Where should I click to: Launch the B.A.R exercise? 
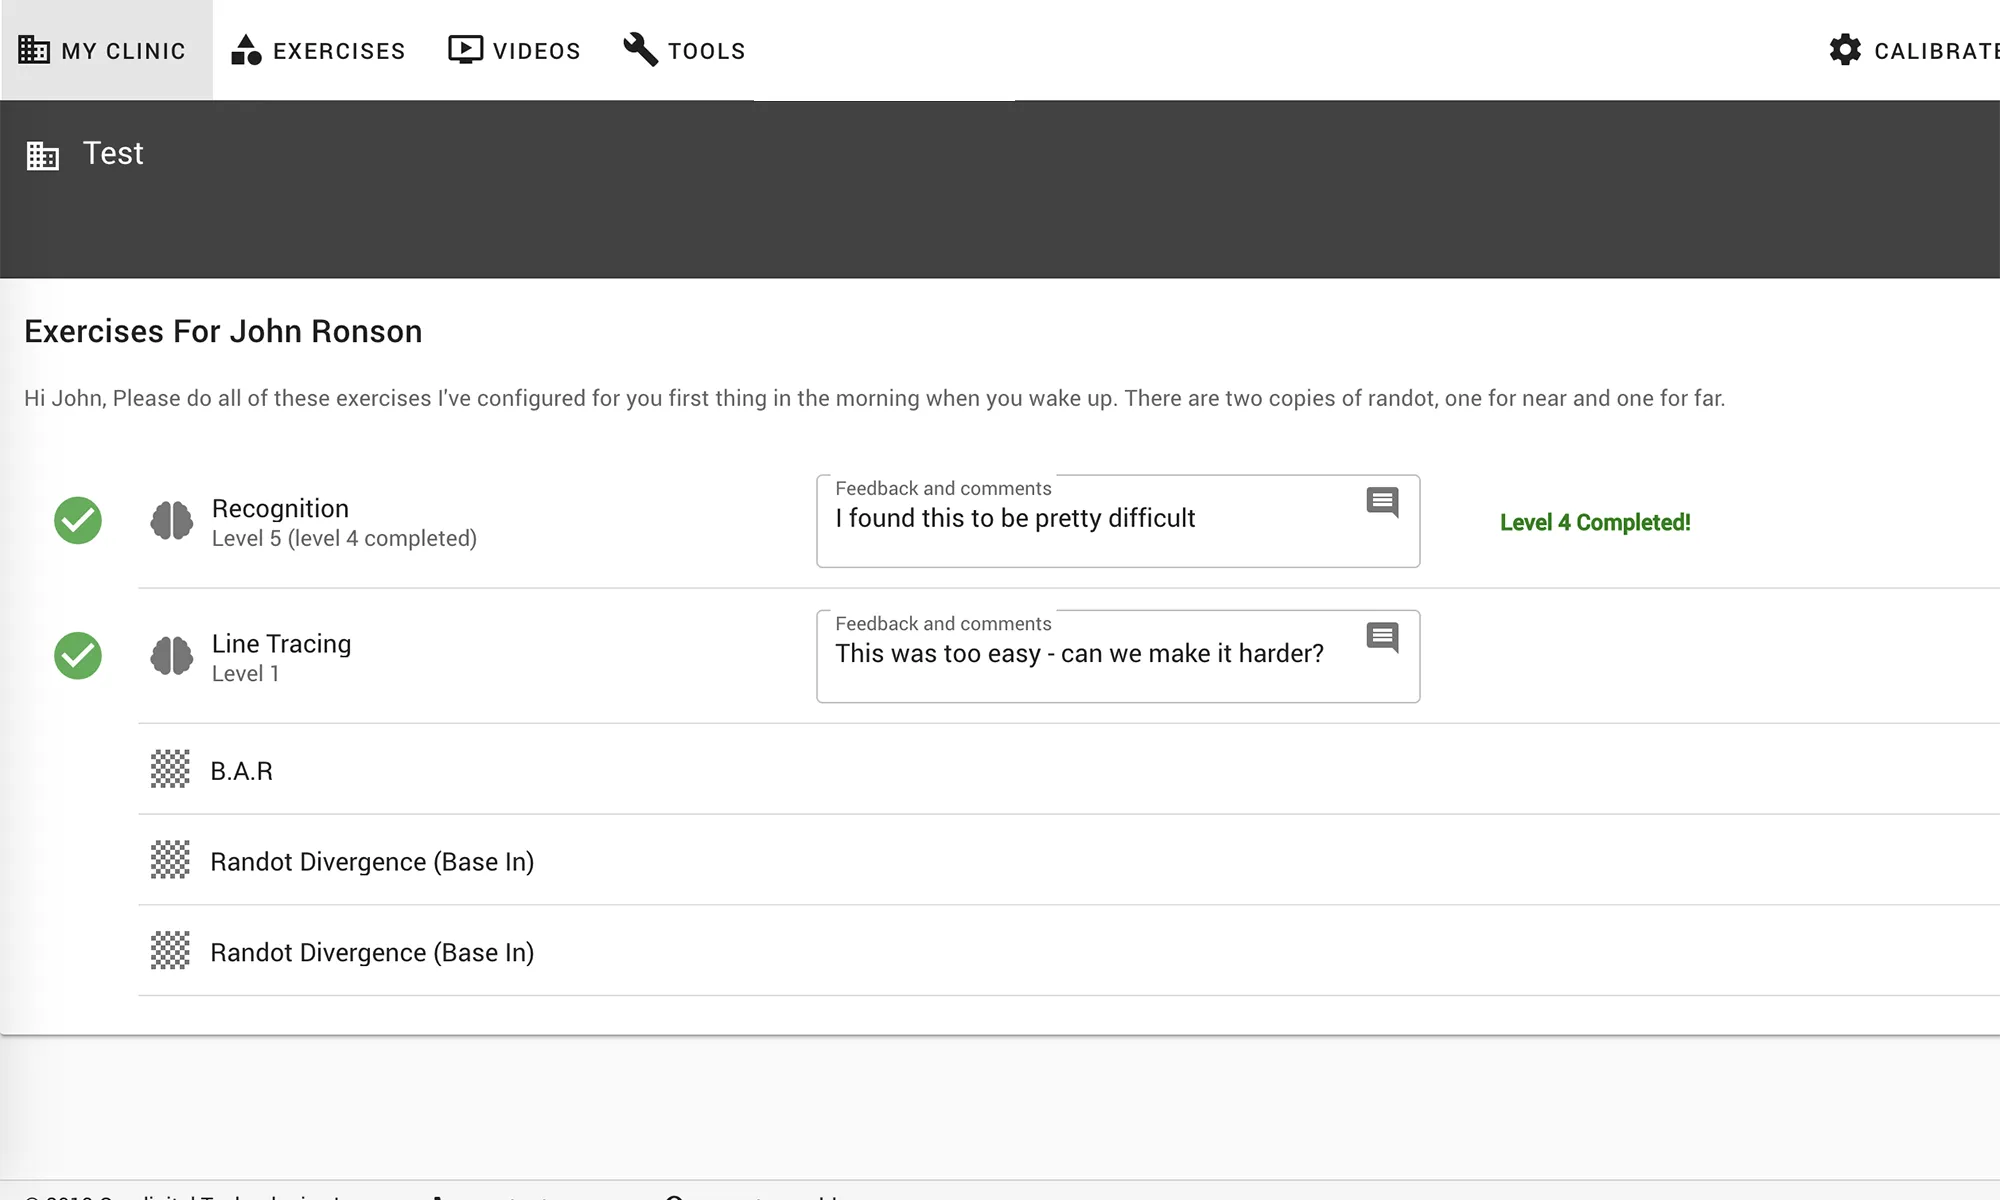(241, 771)
